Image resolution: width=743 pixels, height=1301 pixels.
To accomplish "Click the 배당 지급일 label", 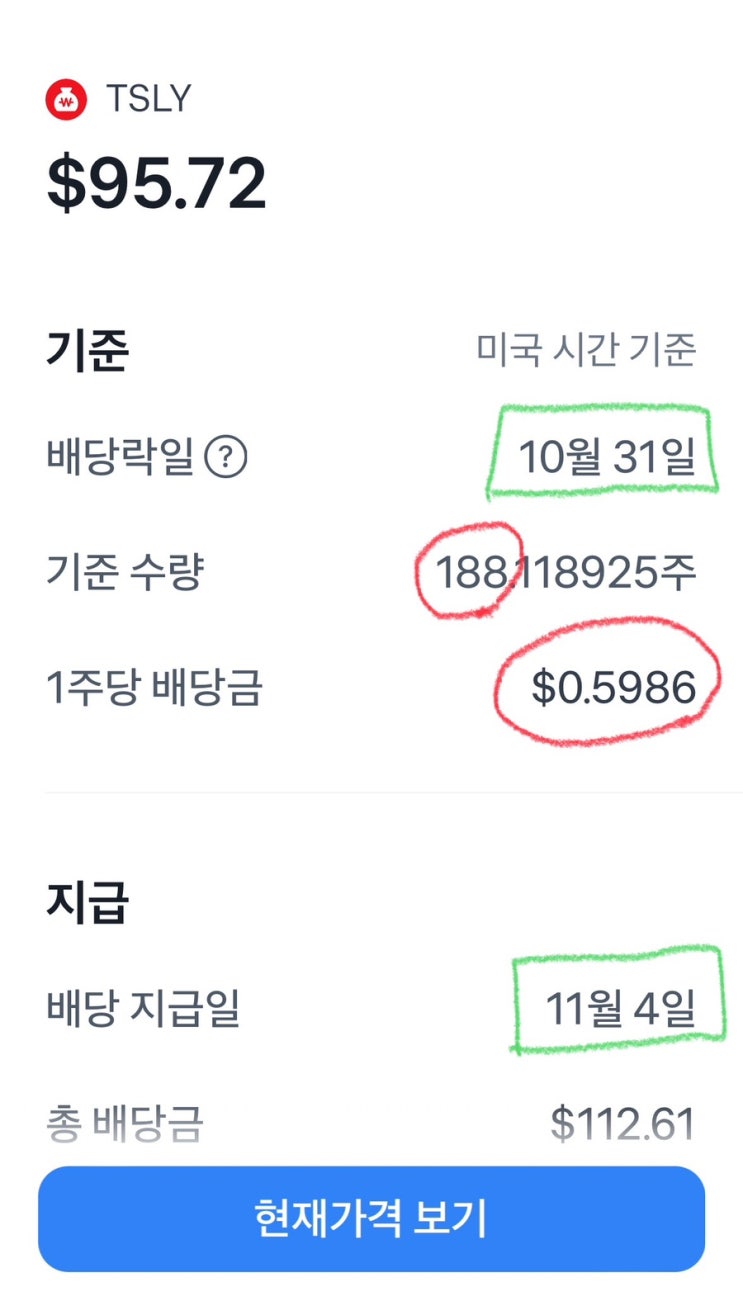I will [x=143, y=1009].
